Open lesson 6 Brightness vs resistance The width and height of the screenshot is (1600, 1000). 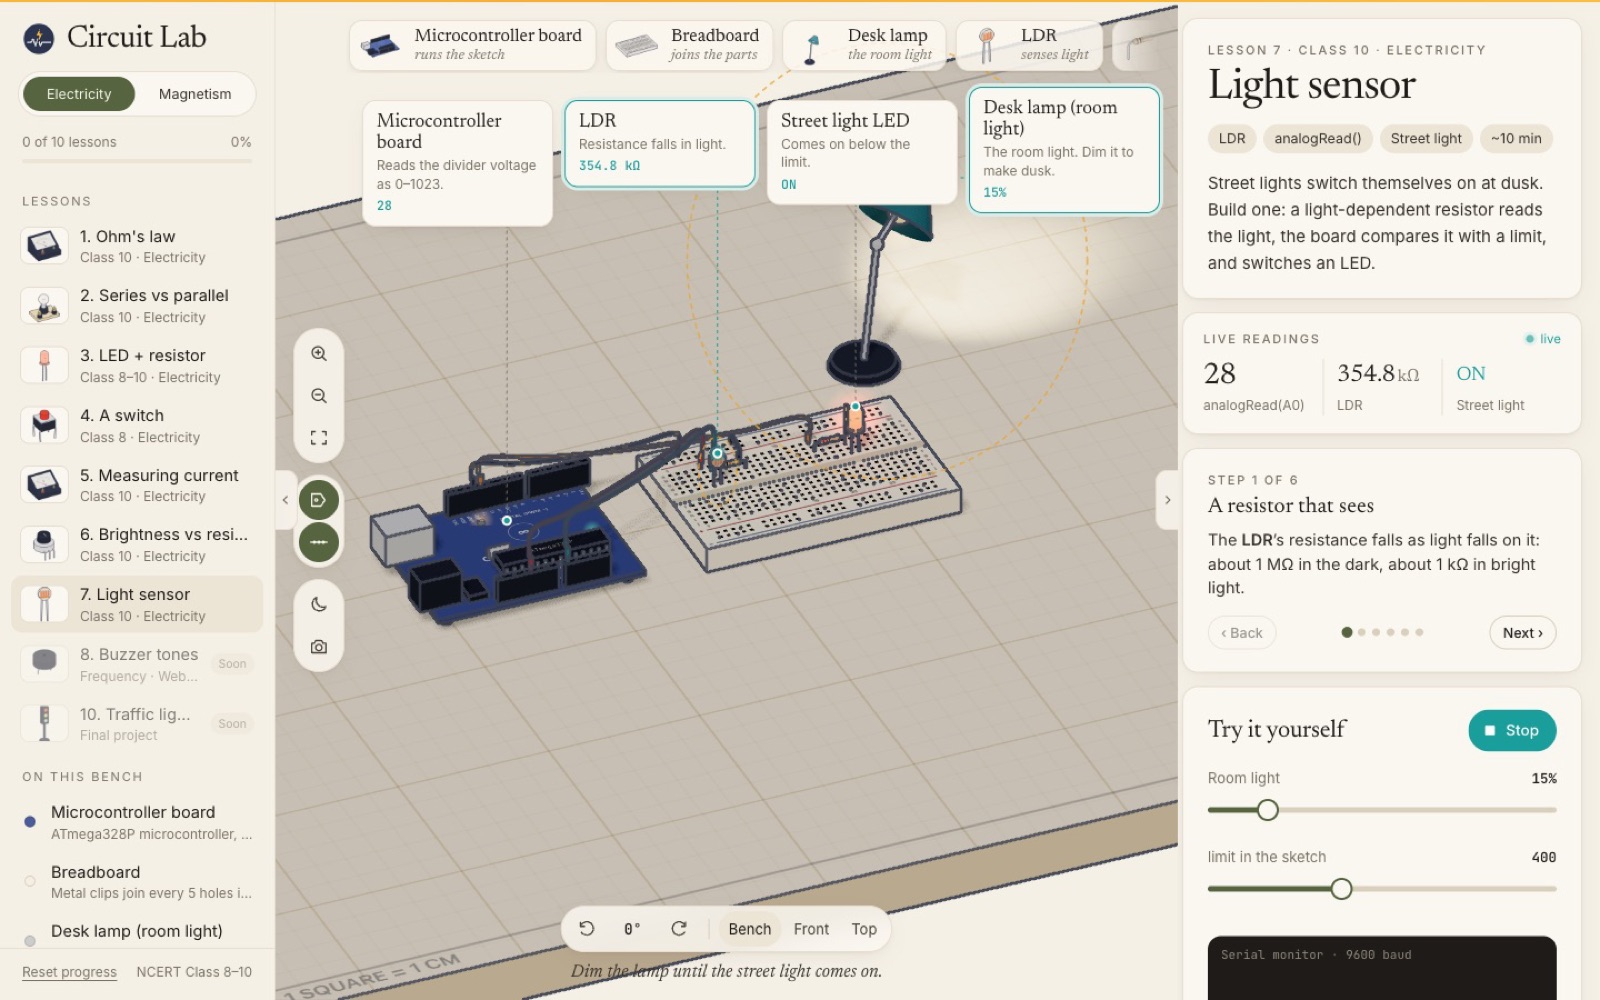point(137,545)
